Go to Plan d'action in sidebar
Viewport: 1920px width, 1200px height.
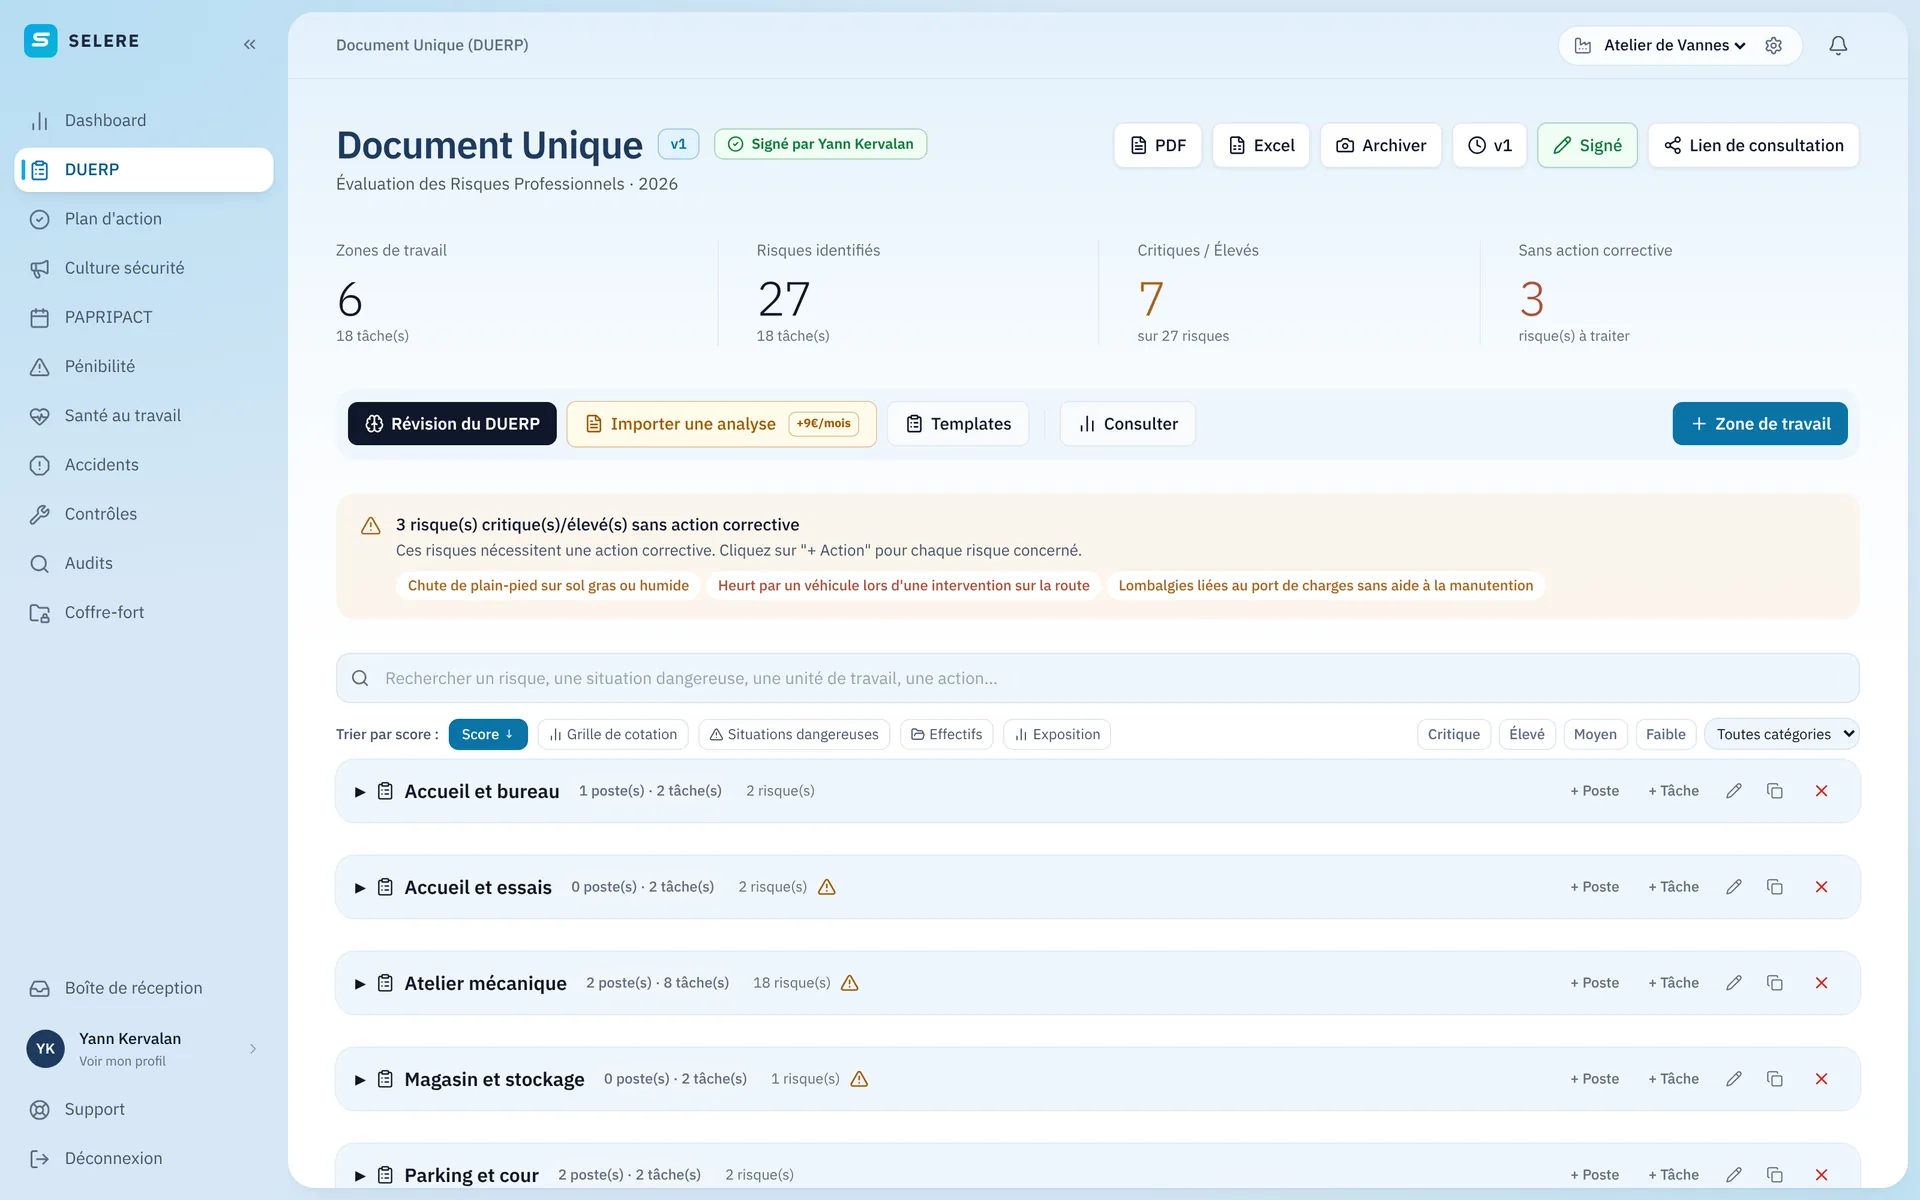point(144,219)
